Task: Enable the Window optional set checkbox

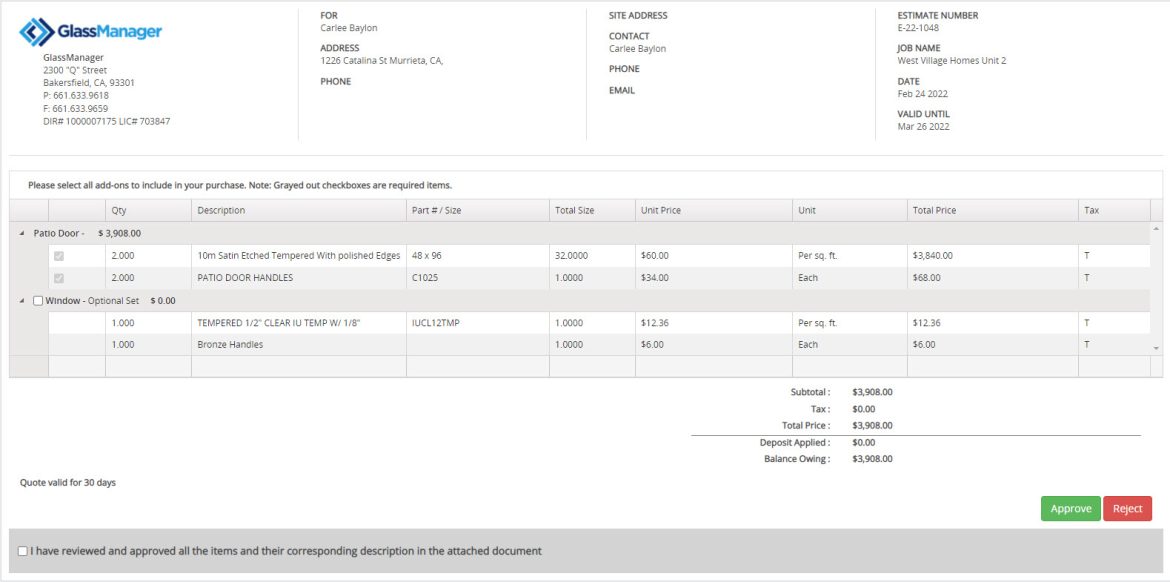Action: (x=38, y=300)
